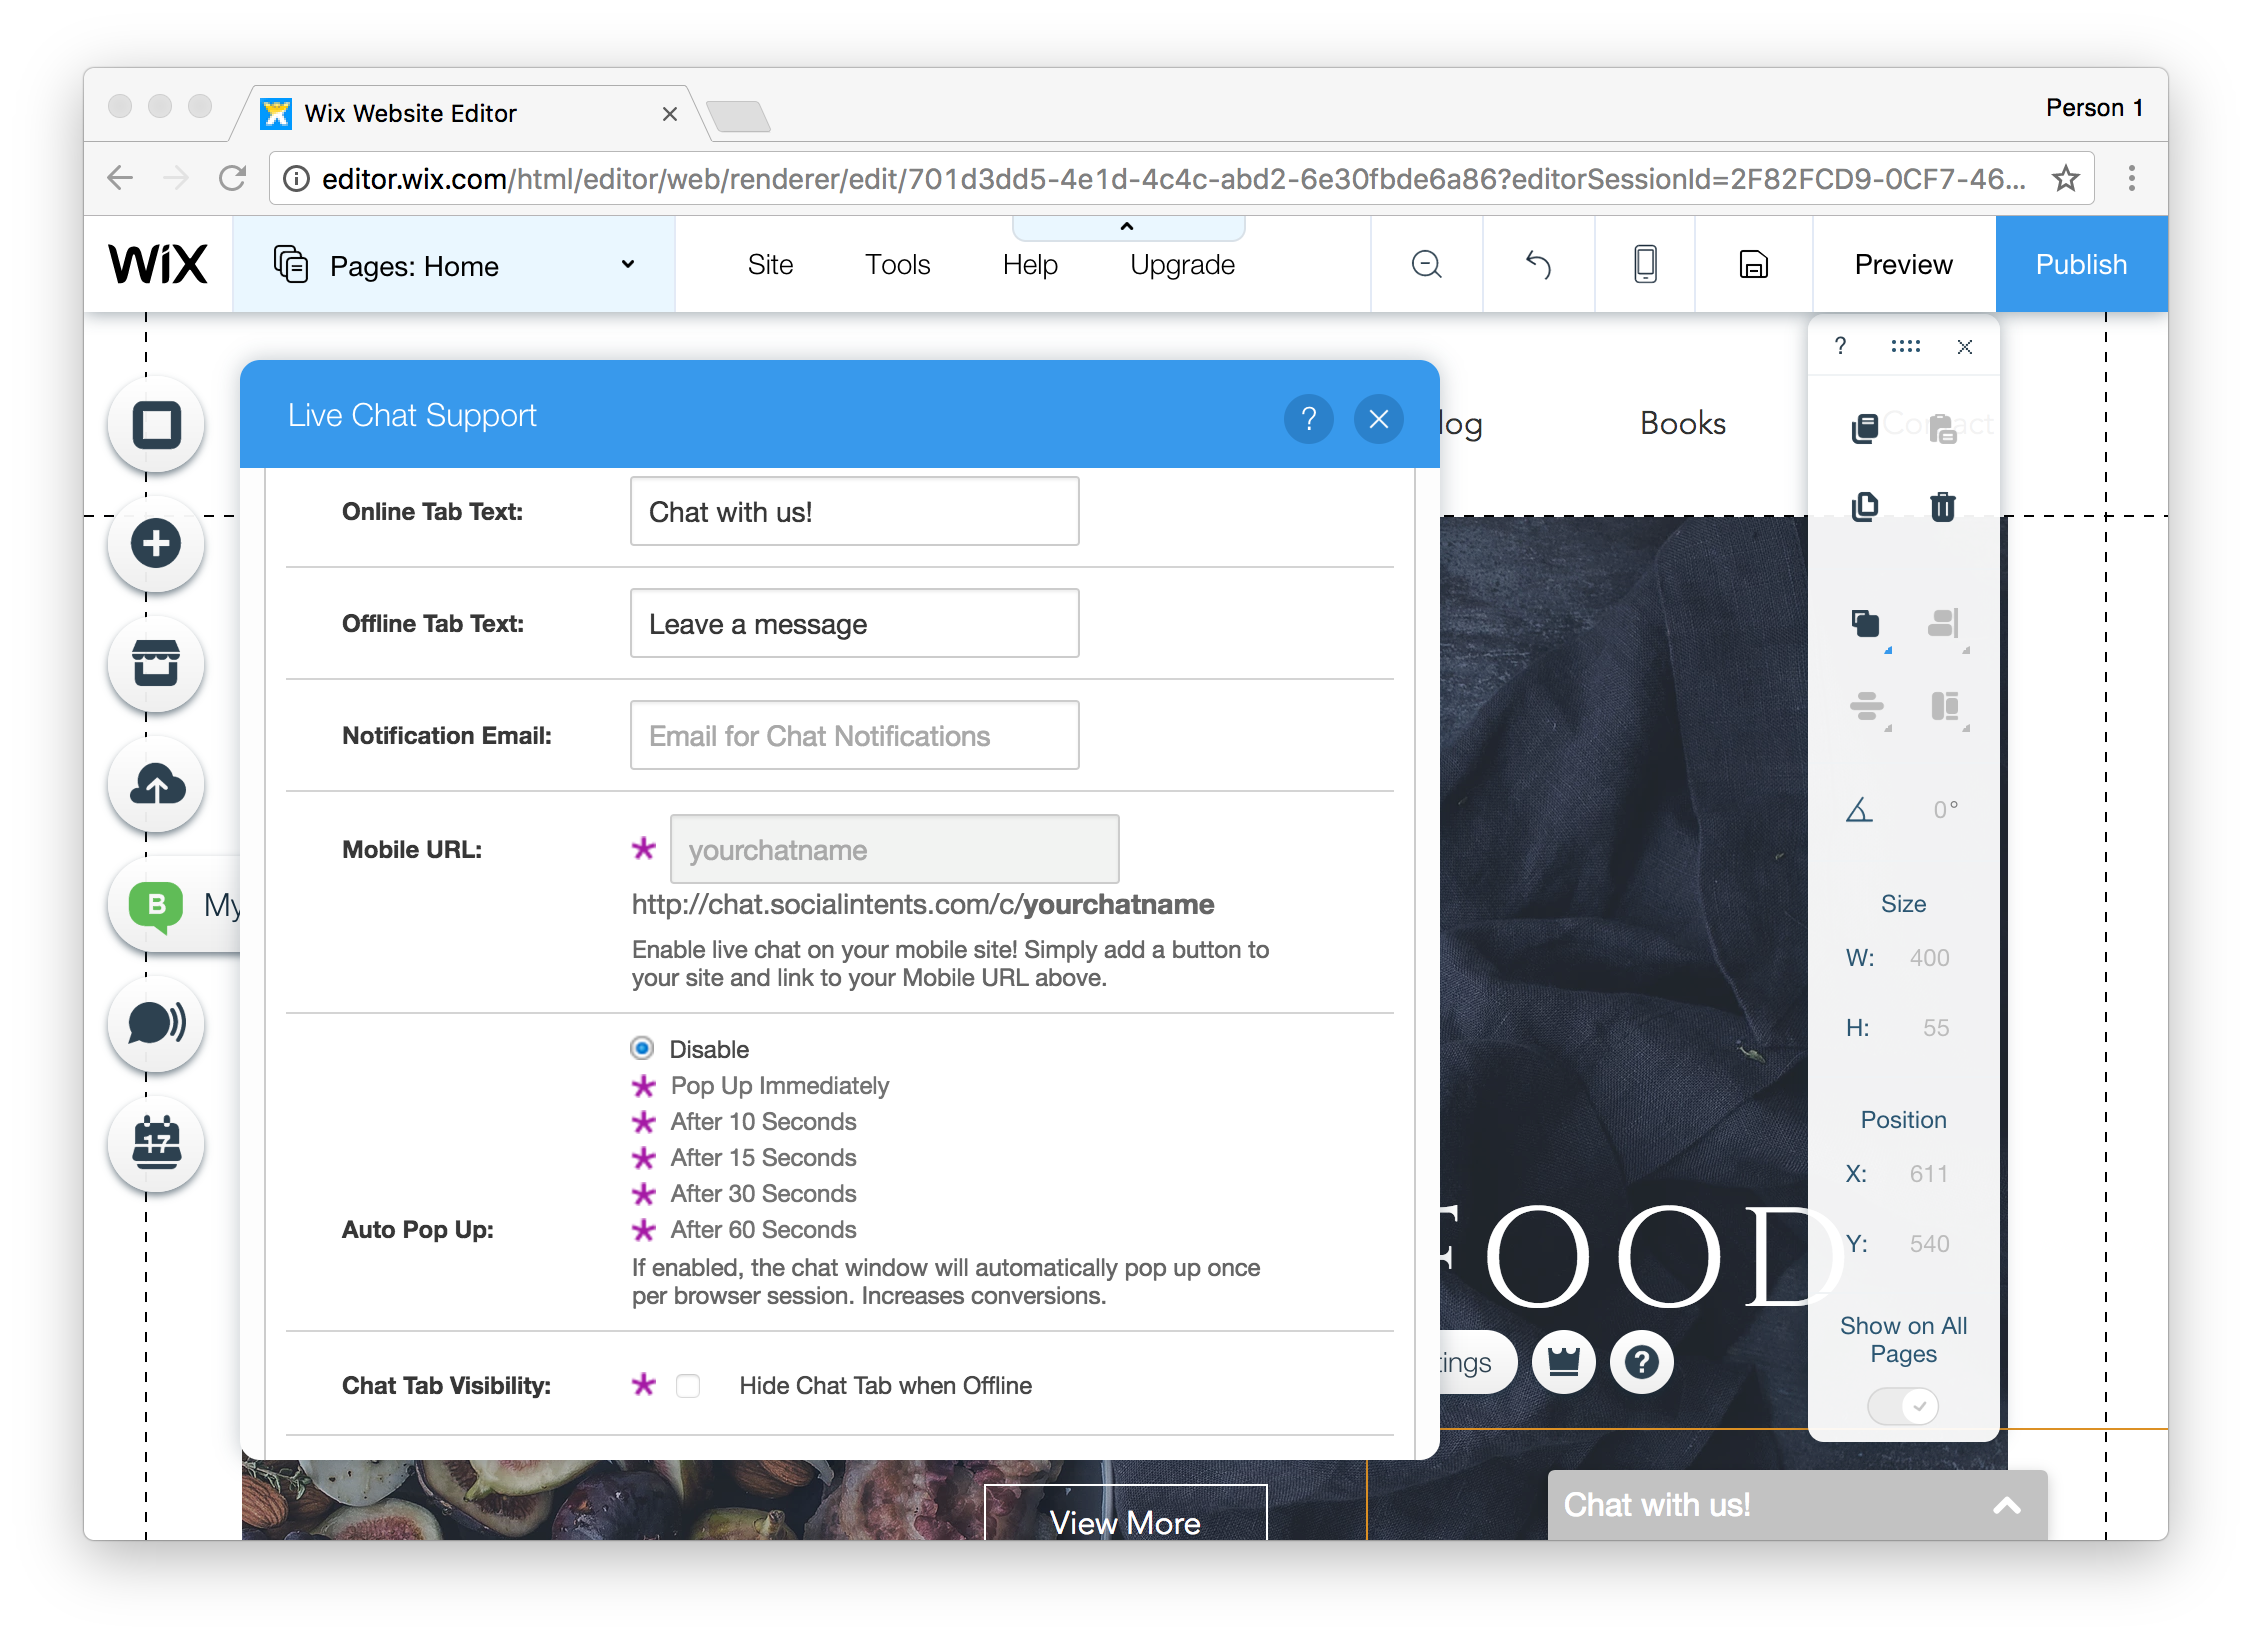Check Hide Chat Tab when Offline
This screenshot has height=1640, width=2252.
coord(688,1385)
